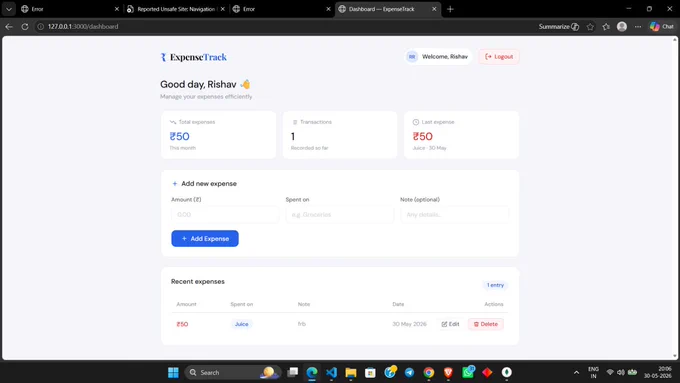Open the Windows Start menu
The image size is (680, 383).
[173, 373]
